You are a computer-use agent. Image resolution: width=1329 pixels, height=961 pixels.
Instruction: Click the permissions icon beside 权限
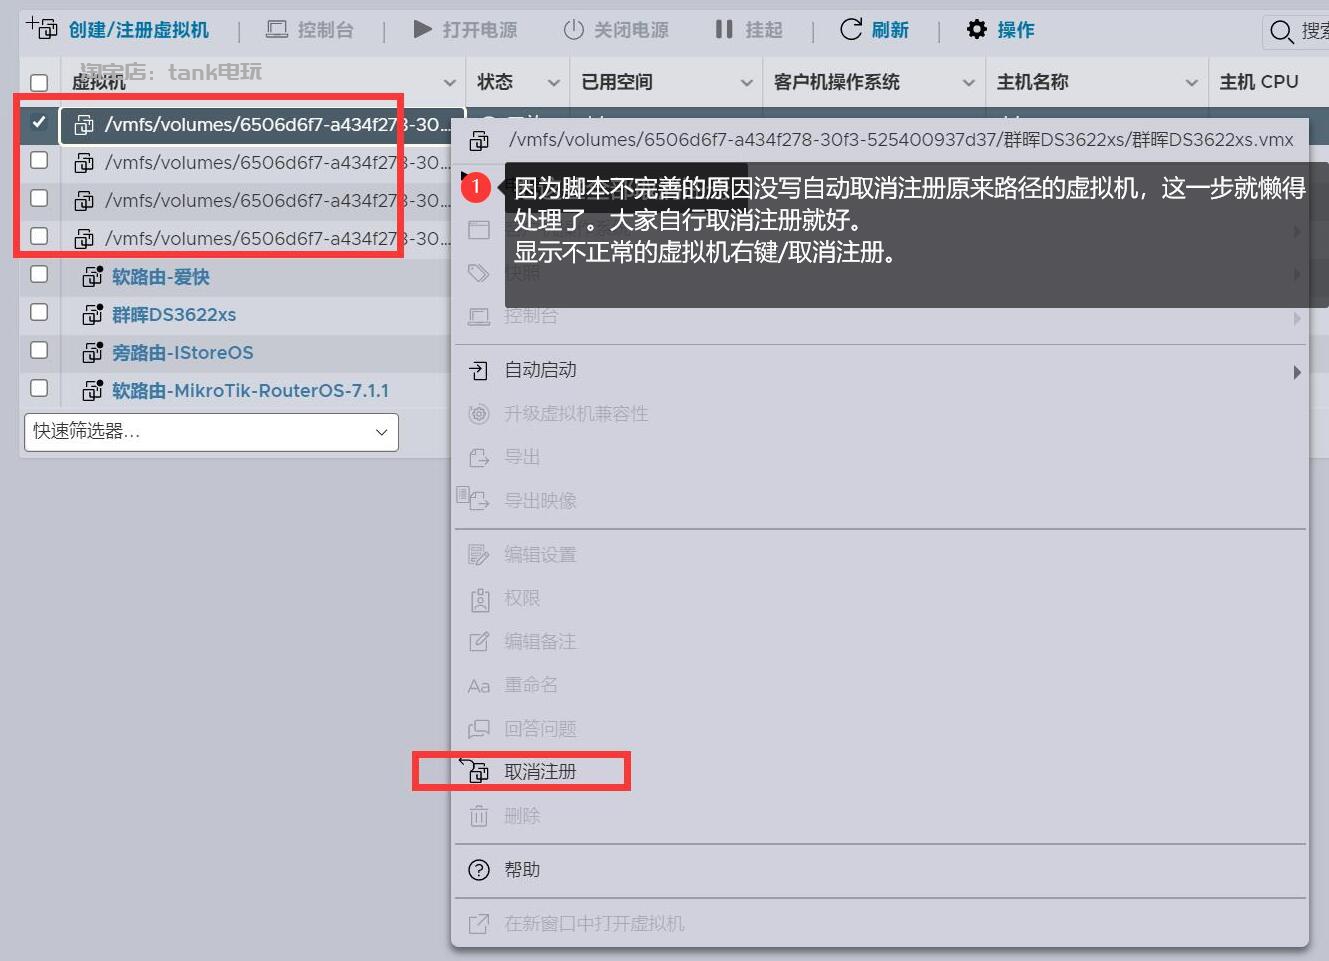click(x=479, y=599)
